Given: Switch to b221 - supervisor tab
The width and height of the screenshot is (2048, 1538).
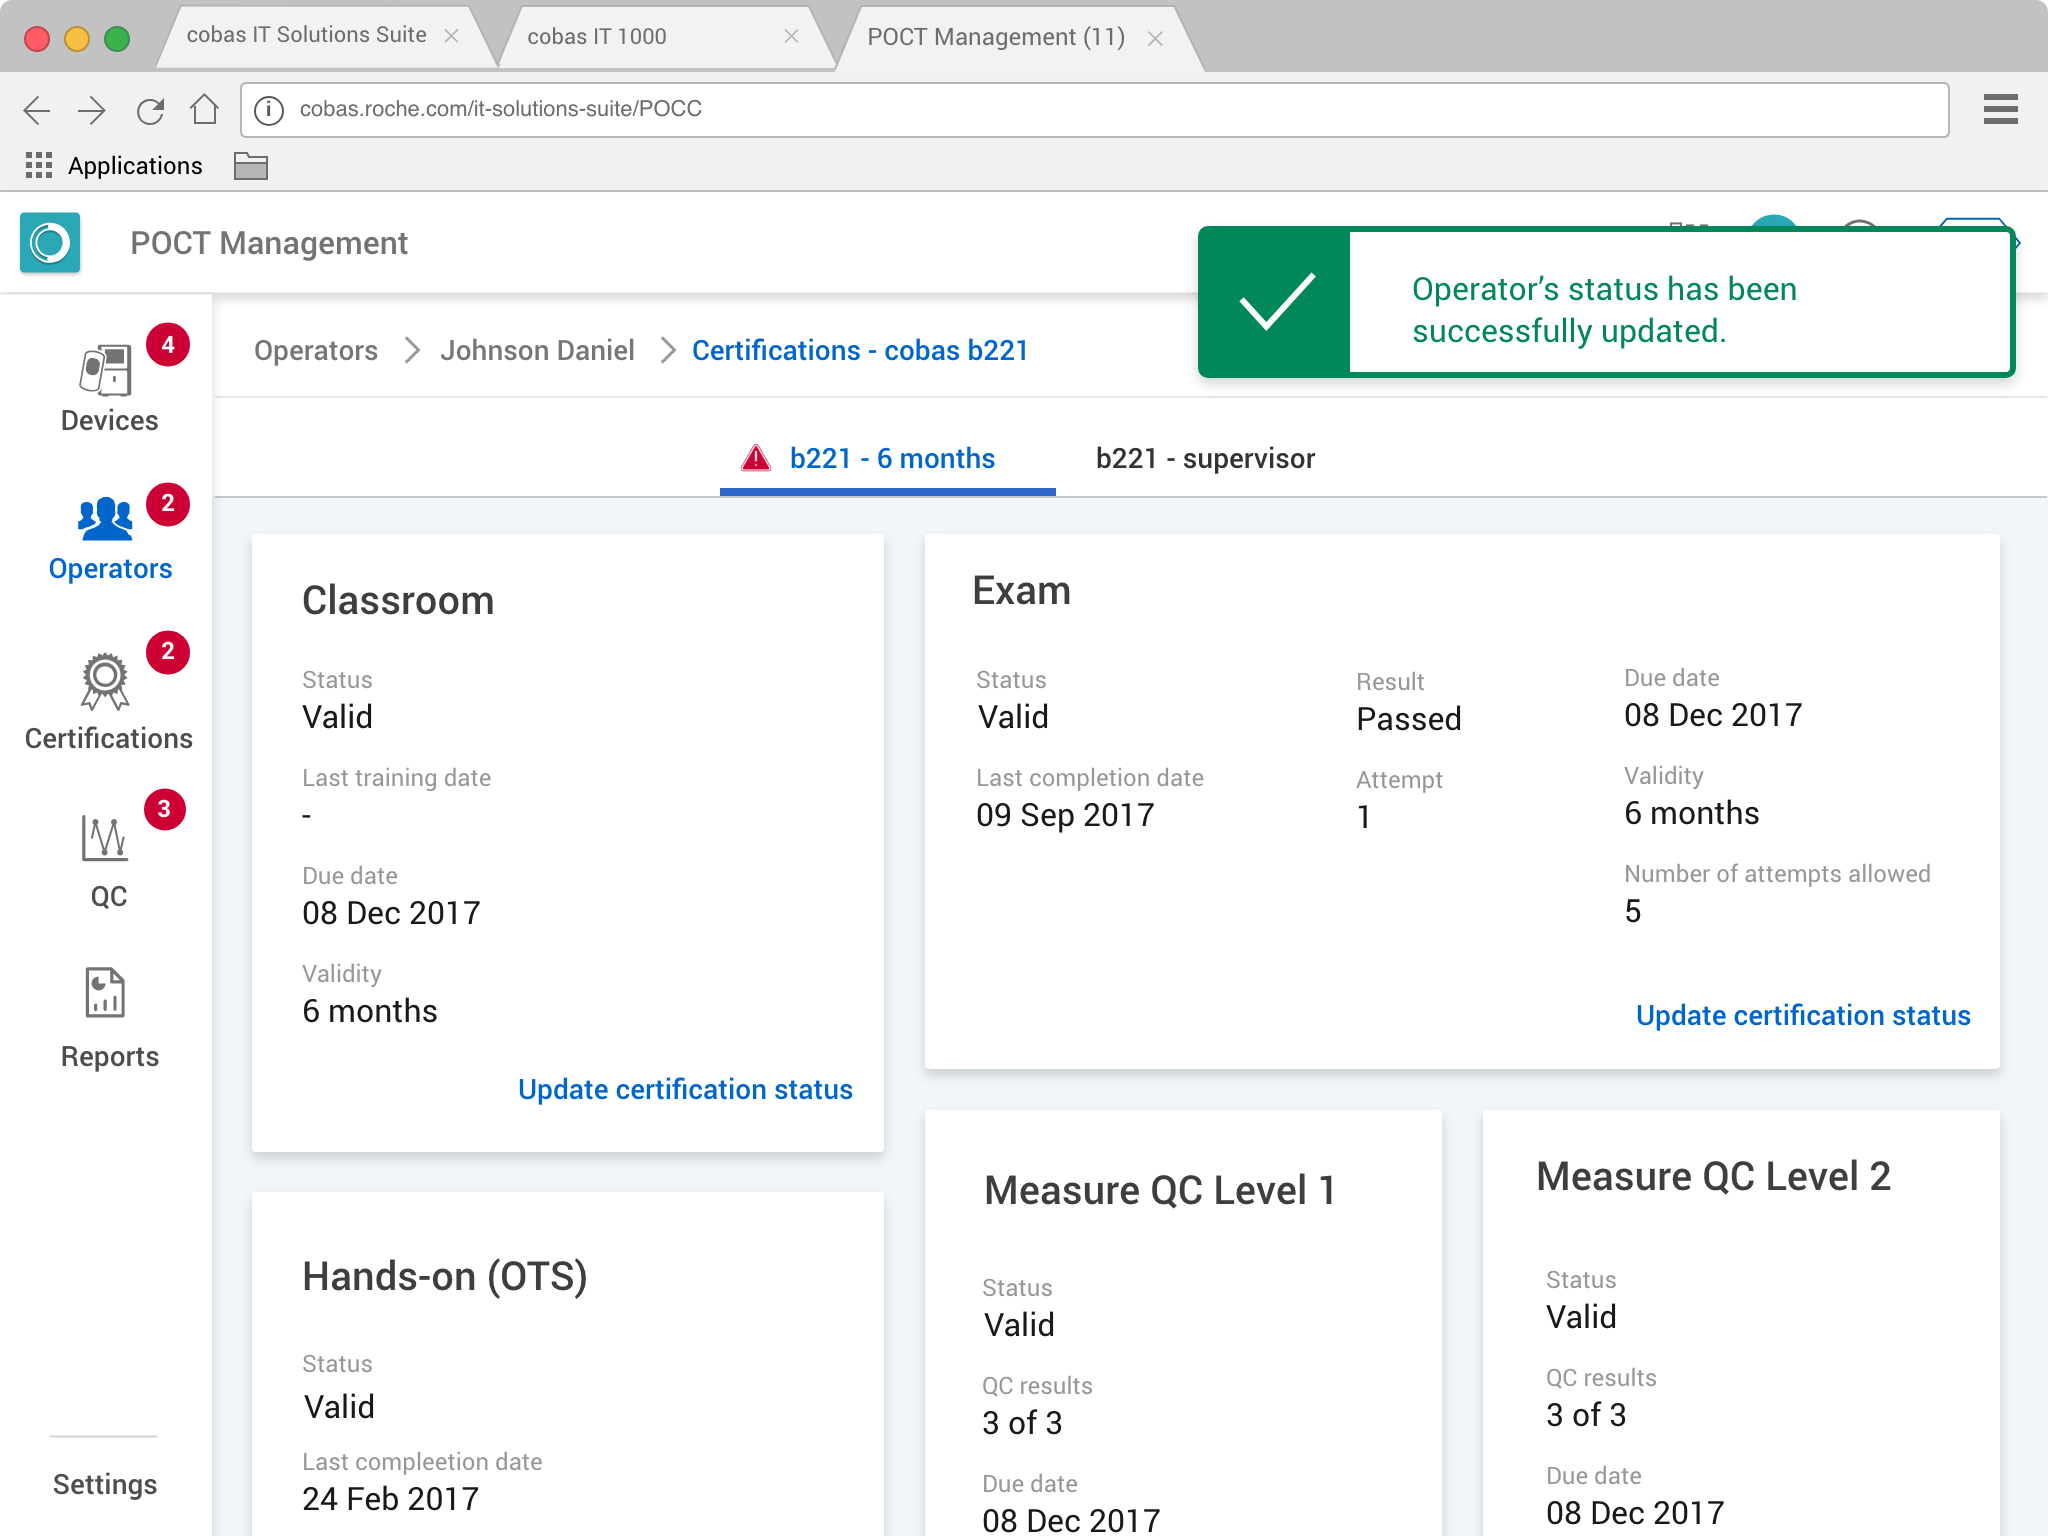Looking at the screenshot, I should 1205,459.
